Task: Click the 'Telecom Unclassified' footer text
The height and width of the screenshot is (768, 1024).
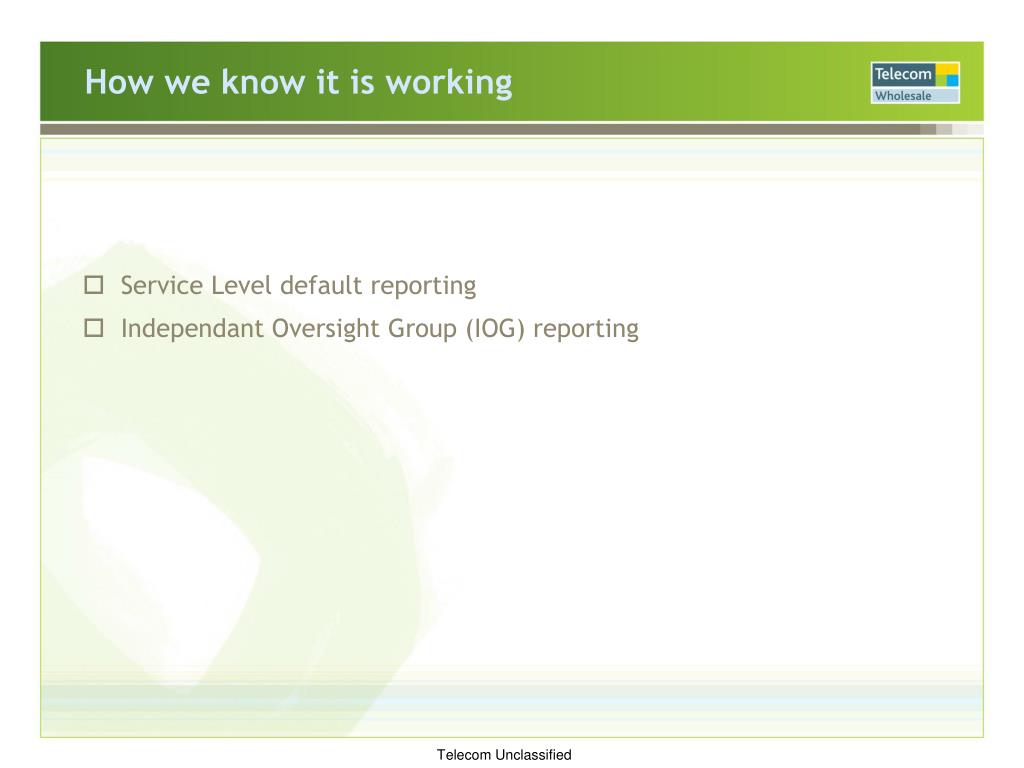Action: click(504, 754)
